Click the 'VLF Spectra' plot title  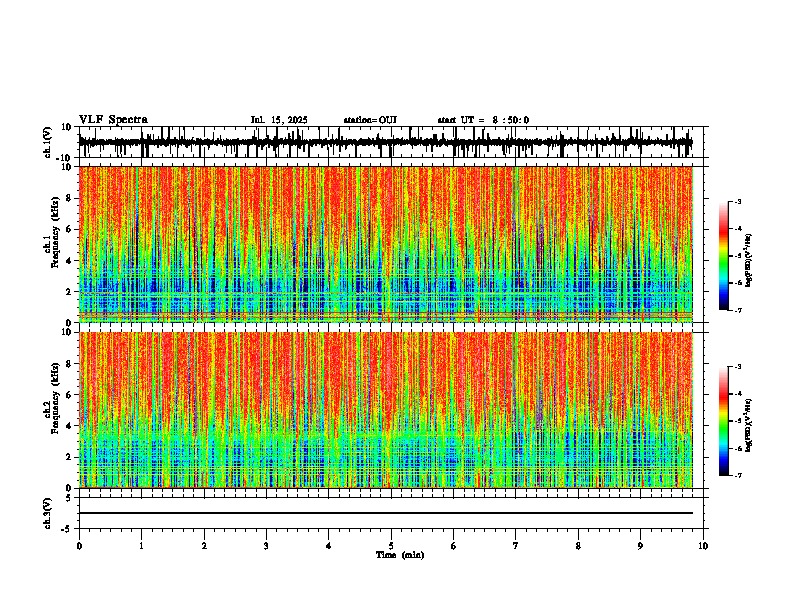(113, 120)
